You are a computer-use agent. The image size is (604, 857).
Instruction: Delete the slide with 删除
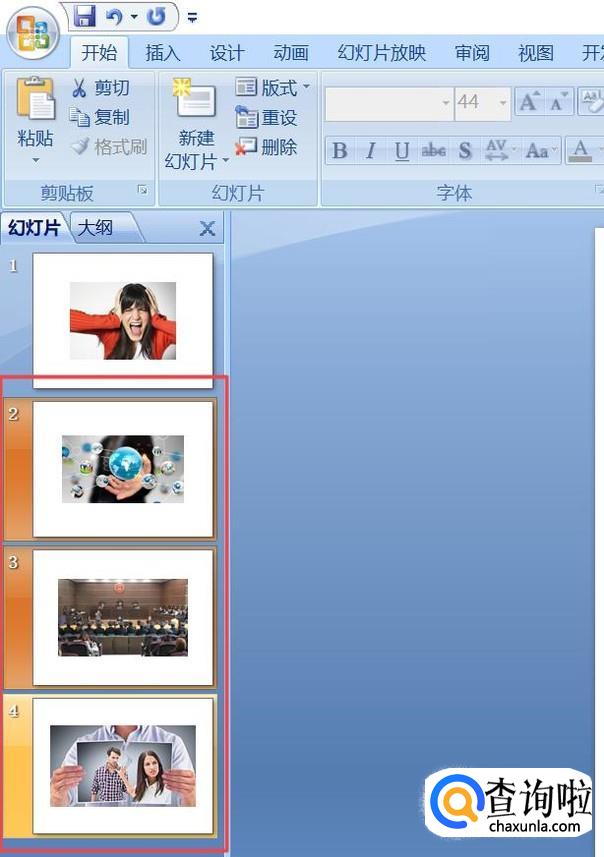(266, 146)
